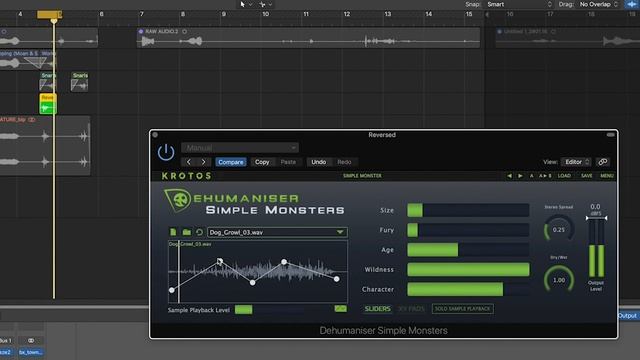Select the RAW AUDIO.2 region

pos(308,38)
